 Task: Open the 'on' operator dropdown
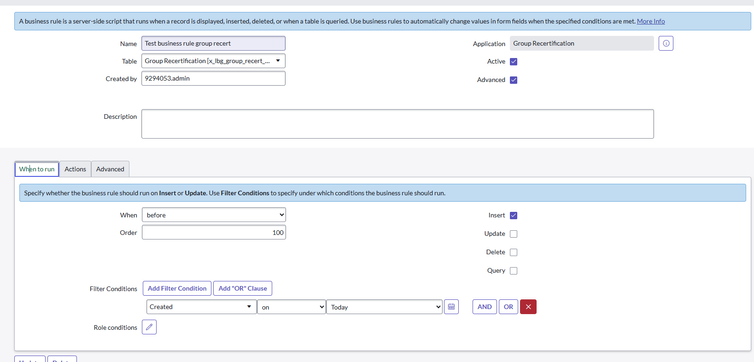pyautogui.click(x=291, y=307)
